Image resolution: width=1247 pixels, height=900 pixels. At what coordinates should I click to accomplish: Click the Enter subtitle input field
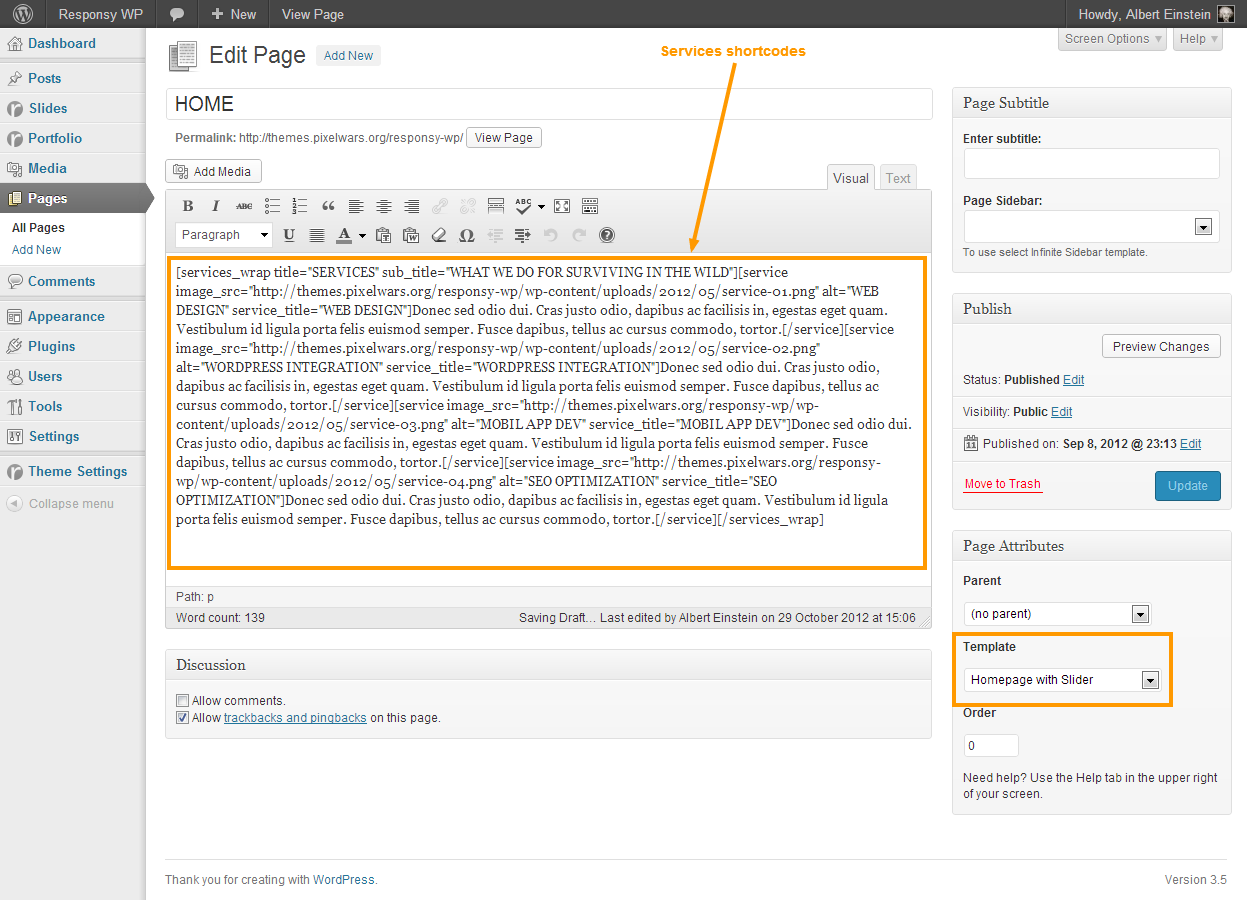pos(1091,164)
